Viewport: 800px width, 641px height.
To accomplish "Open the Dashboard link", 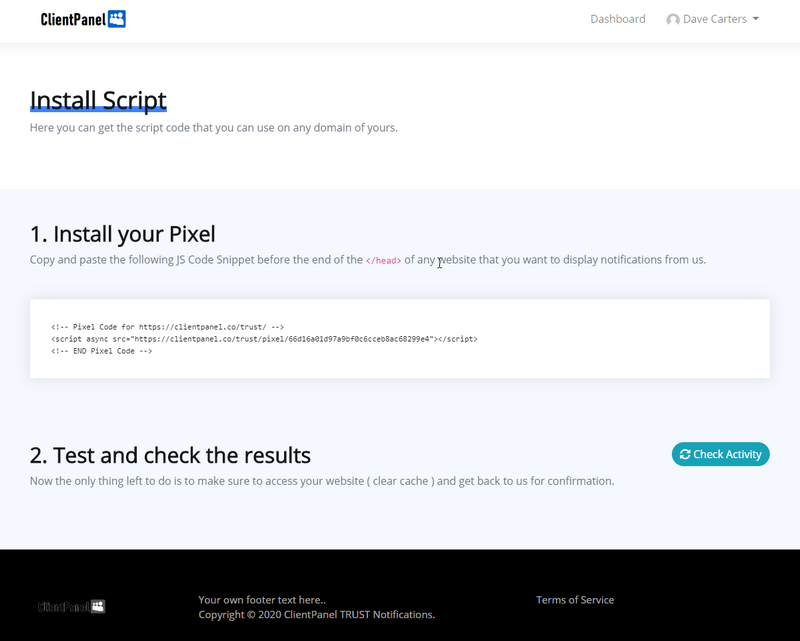I will click(617, 19).
